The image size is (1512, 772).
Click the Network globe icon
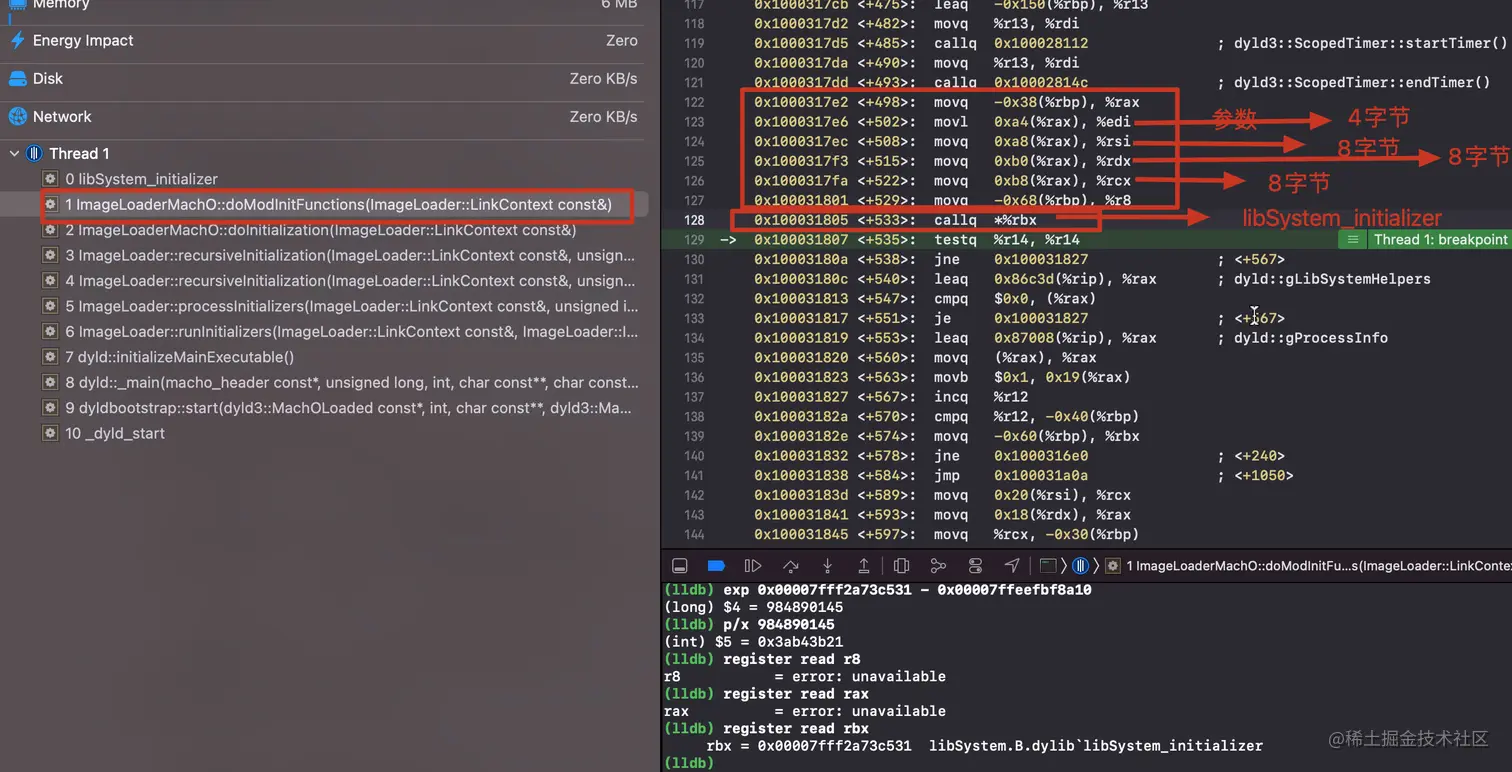(17, 117)
